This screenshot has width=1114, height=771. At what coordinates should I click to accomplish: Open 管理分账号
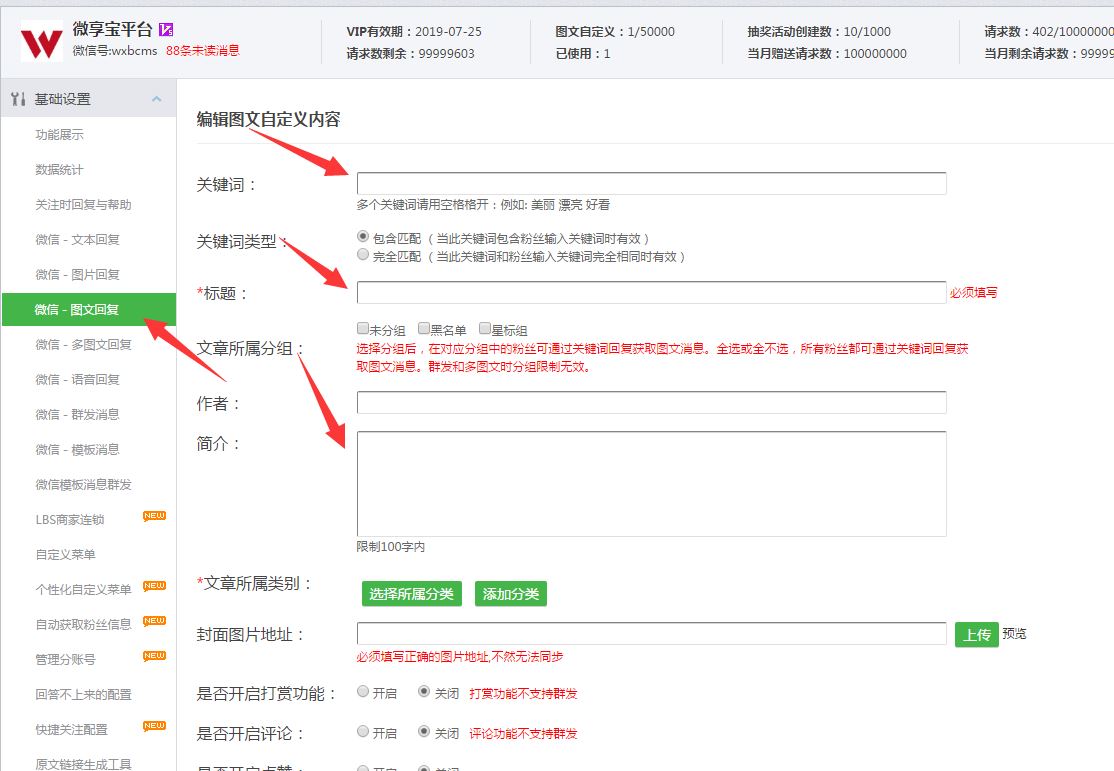pyautogui.click(x=65, y=659)
